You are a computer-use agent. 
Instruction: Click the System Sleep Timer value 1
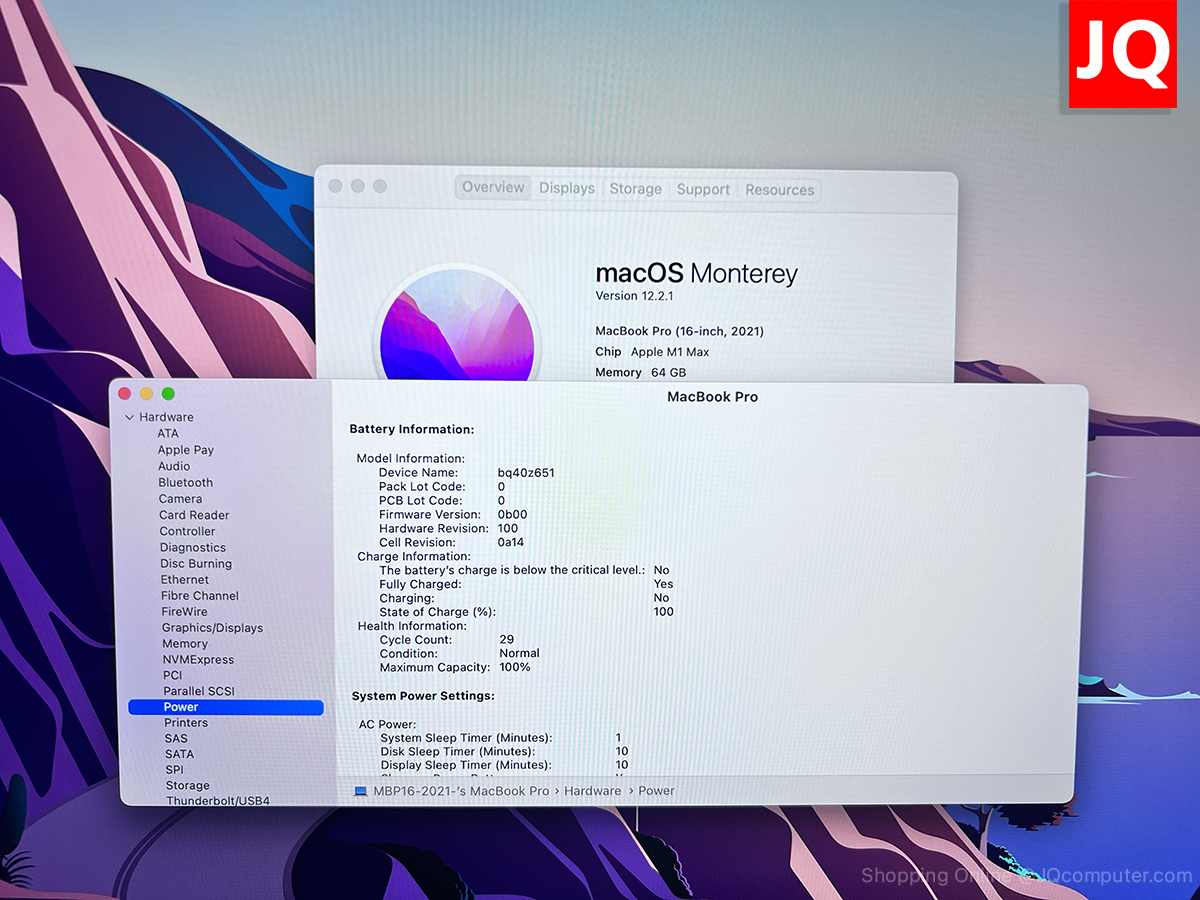[619, 738]
